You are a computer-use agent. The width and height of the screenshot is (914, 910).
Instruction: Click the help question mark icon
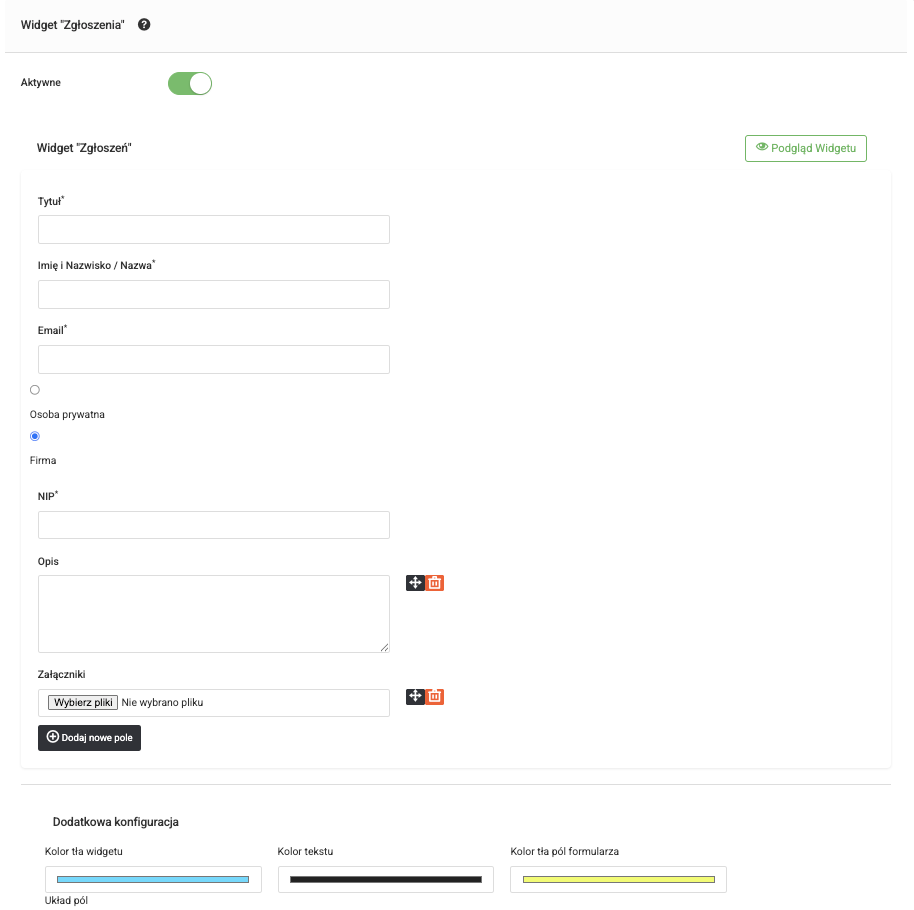tap(144, 24)
